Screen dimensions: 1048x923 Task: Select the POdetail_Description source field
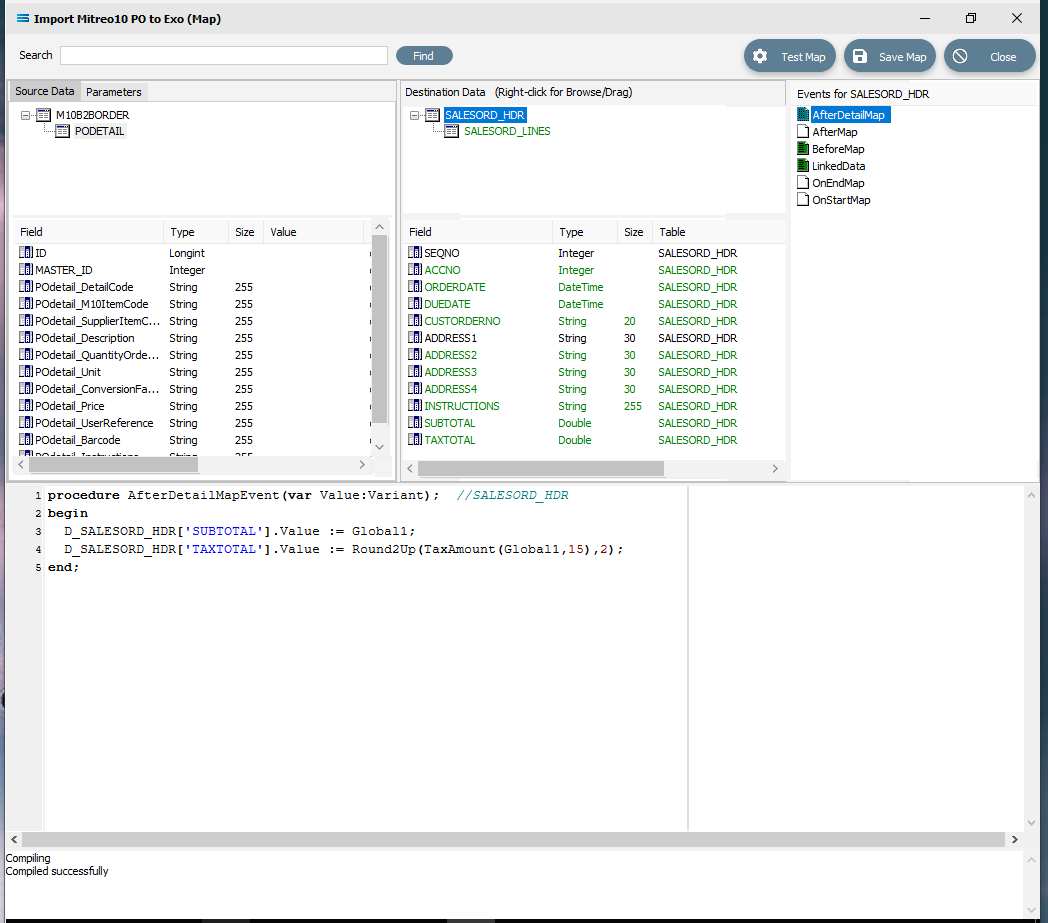click(x=85, y=338)
